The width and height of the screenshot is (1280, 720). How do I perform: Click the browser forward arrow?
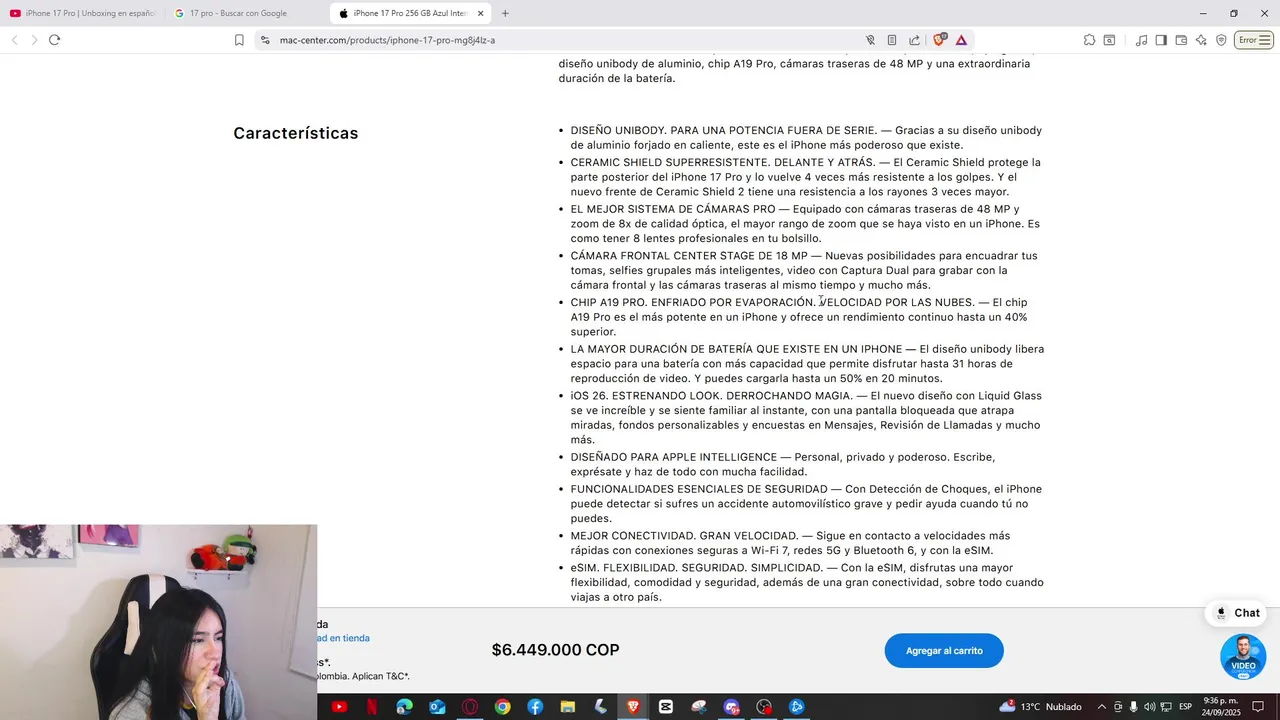point(34,40)
